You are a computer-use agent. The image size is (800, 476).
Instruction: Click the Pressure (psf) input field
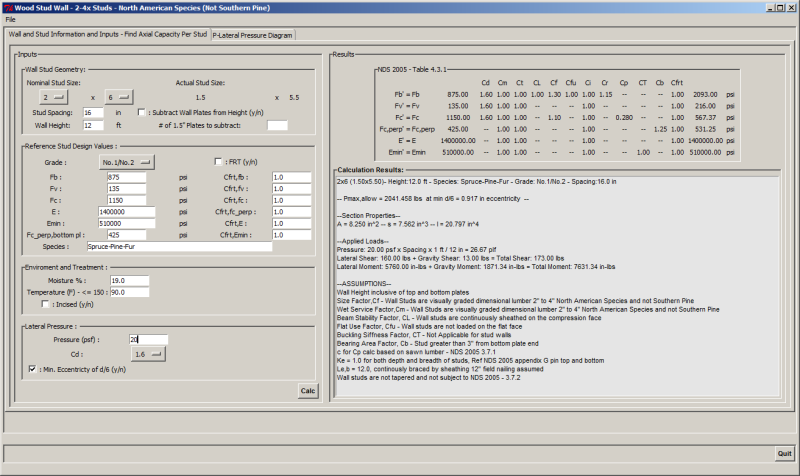[148, 339]
